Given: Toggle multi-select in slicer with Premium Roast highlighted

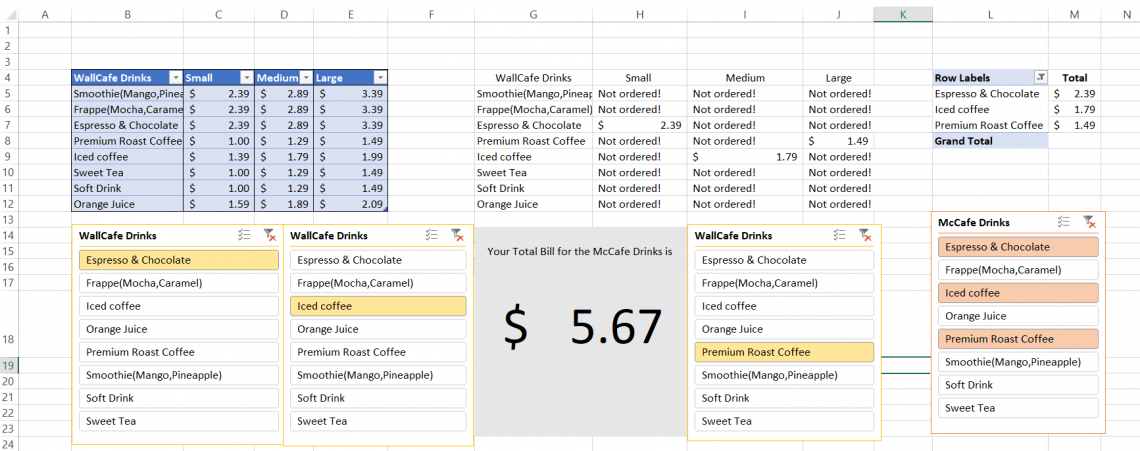Looking at the screenshot, I should click(x=841, y=235).
